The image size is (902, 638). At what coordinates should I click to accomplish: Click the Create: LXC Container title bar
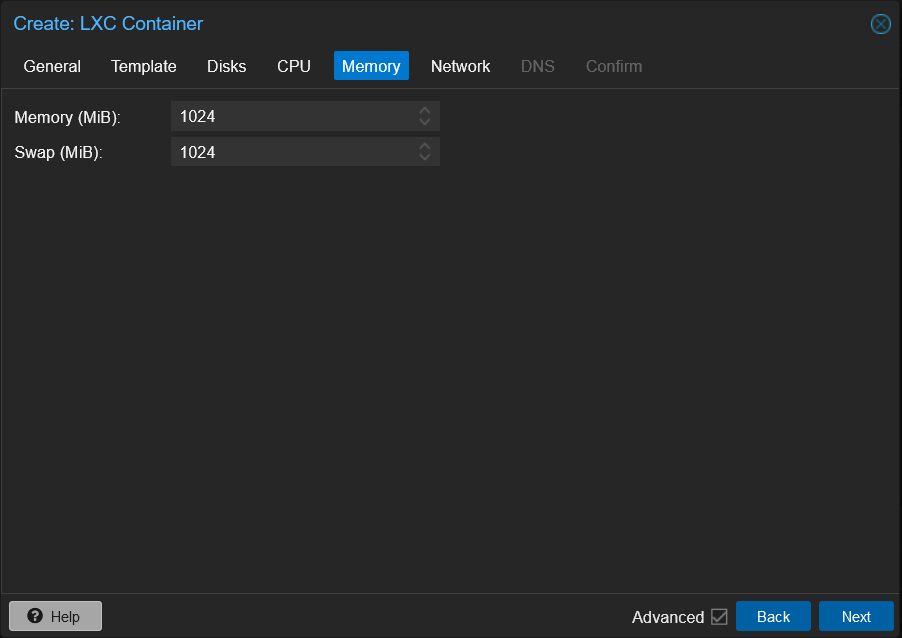tap(108, 23)
